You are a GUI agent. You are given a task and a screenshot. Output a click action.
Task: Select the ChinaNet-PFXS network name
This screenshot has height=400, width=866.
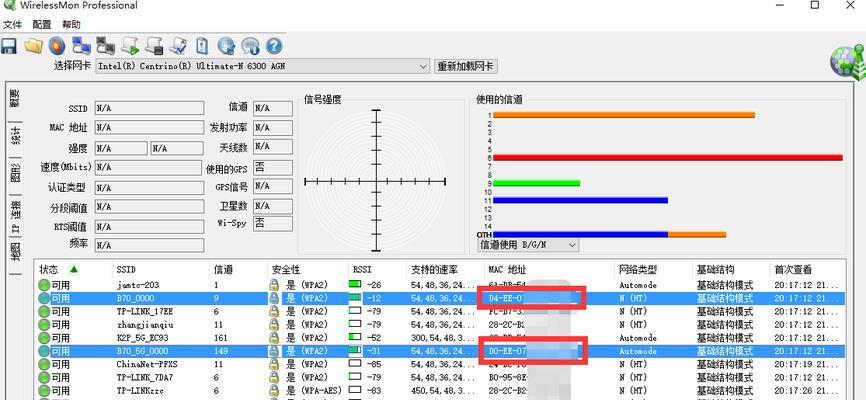point(147,365)
